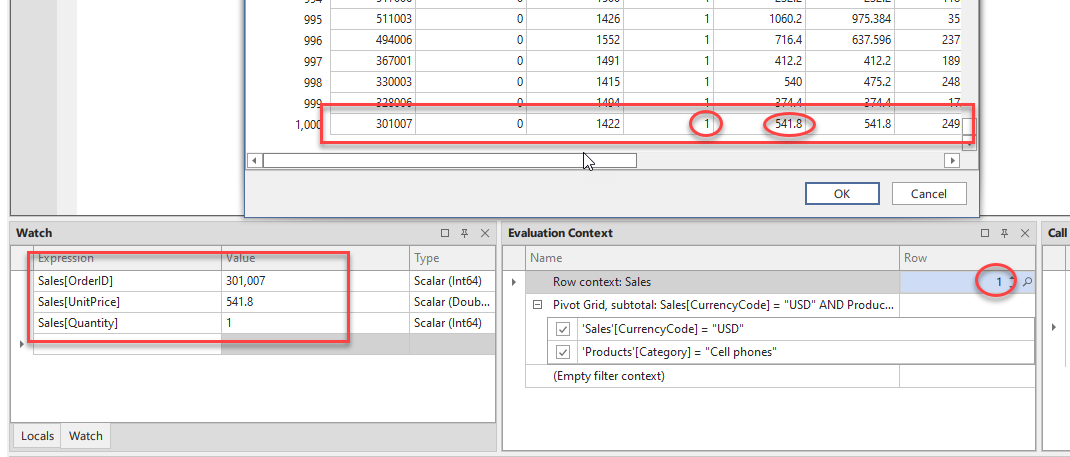1070x457 pixels.
Task: Select the Row context: Sales label
Action: tap(601, 282)
